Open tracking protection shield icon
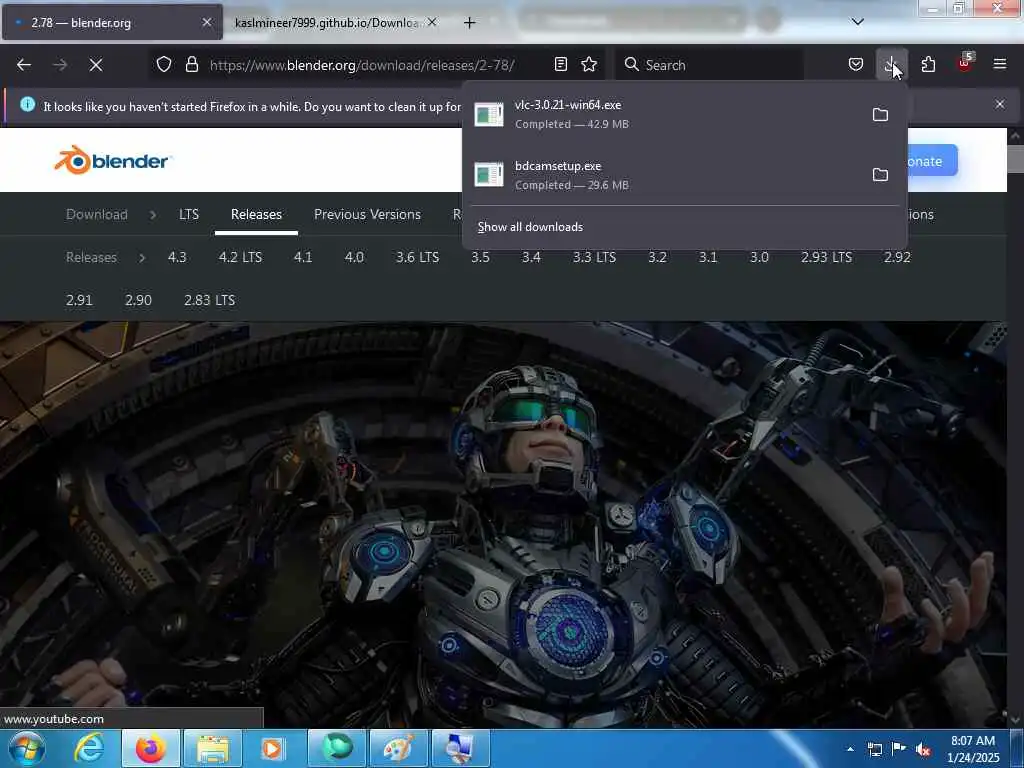This screenshot has width=1024, height=768. click(164, 64)
